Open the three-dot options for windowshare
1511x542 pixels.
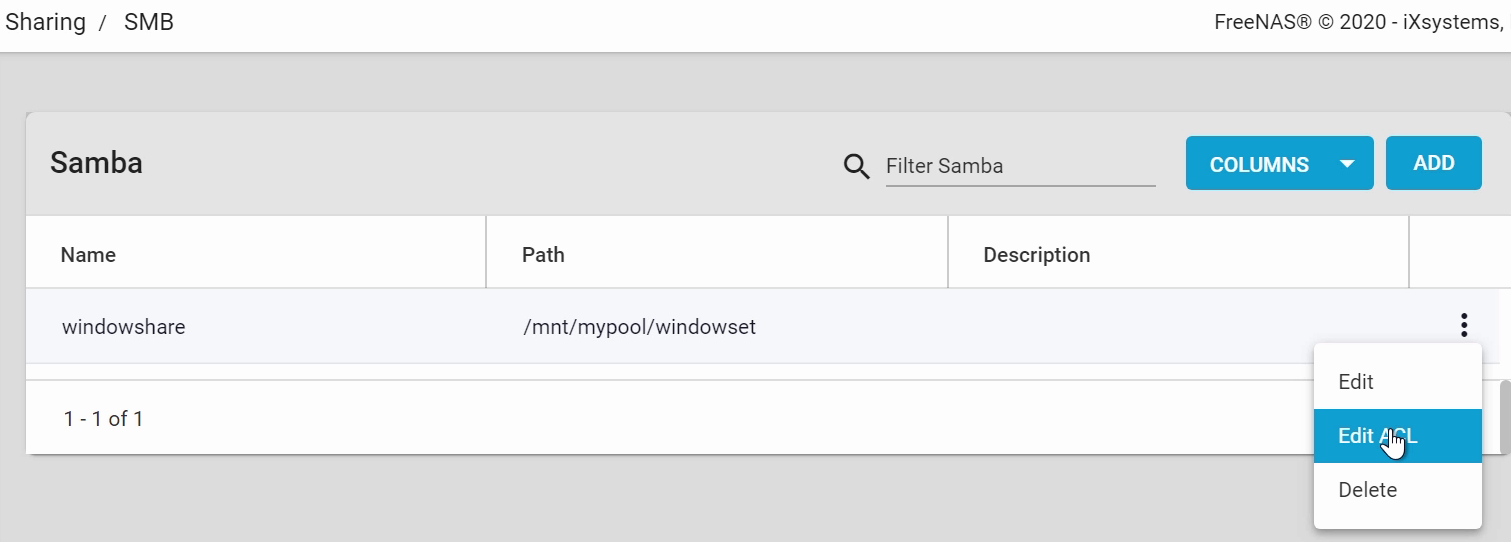coord(1464,325)
